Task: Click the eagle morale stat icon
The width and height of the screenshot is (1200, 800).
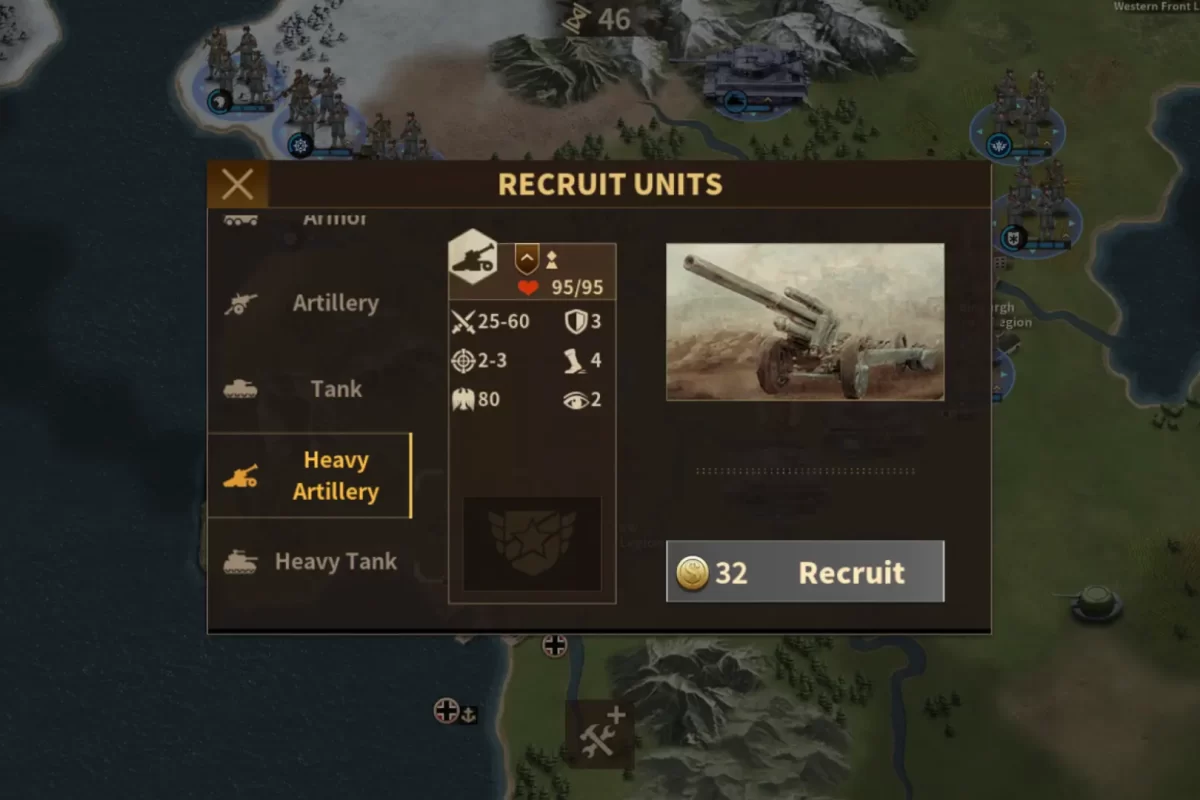Action: (463, 399)
